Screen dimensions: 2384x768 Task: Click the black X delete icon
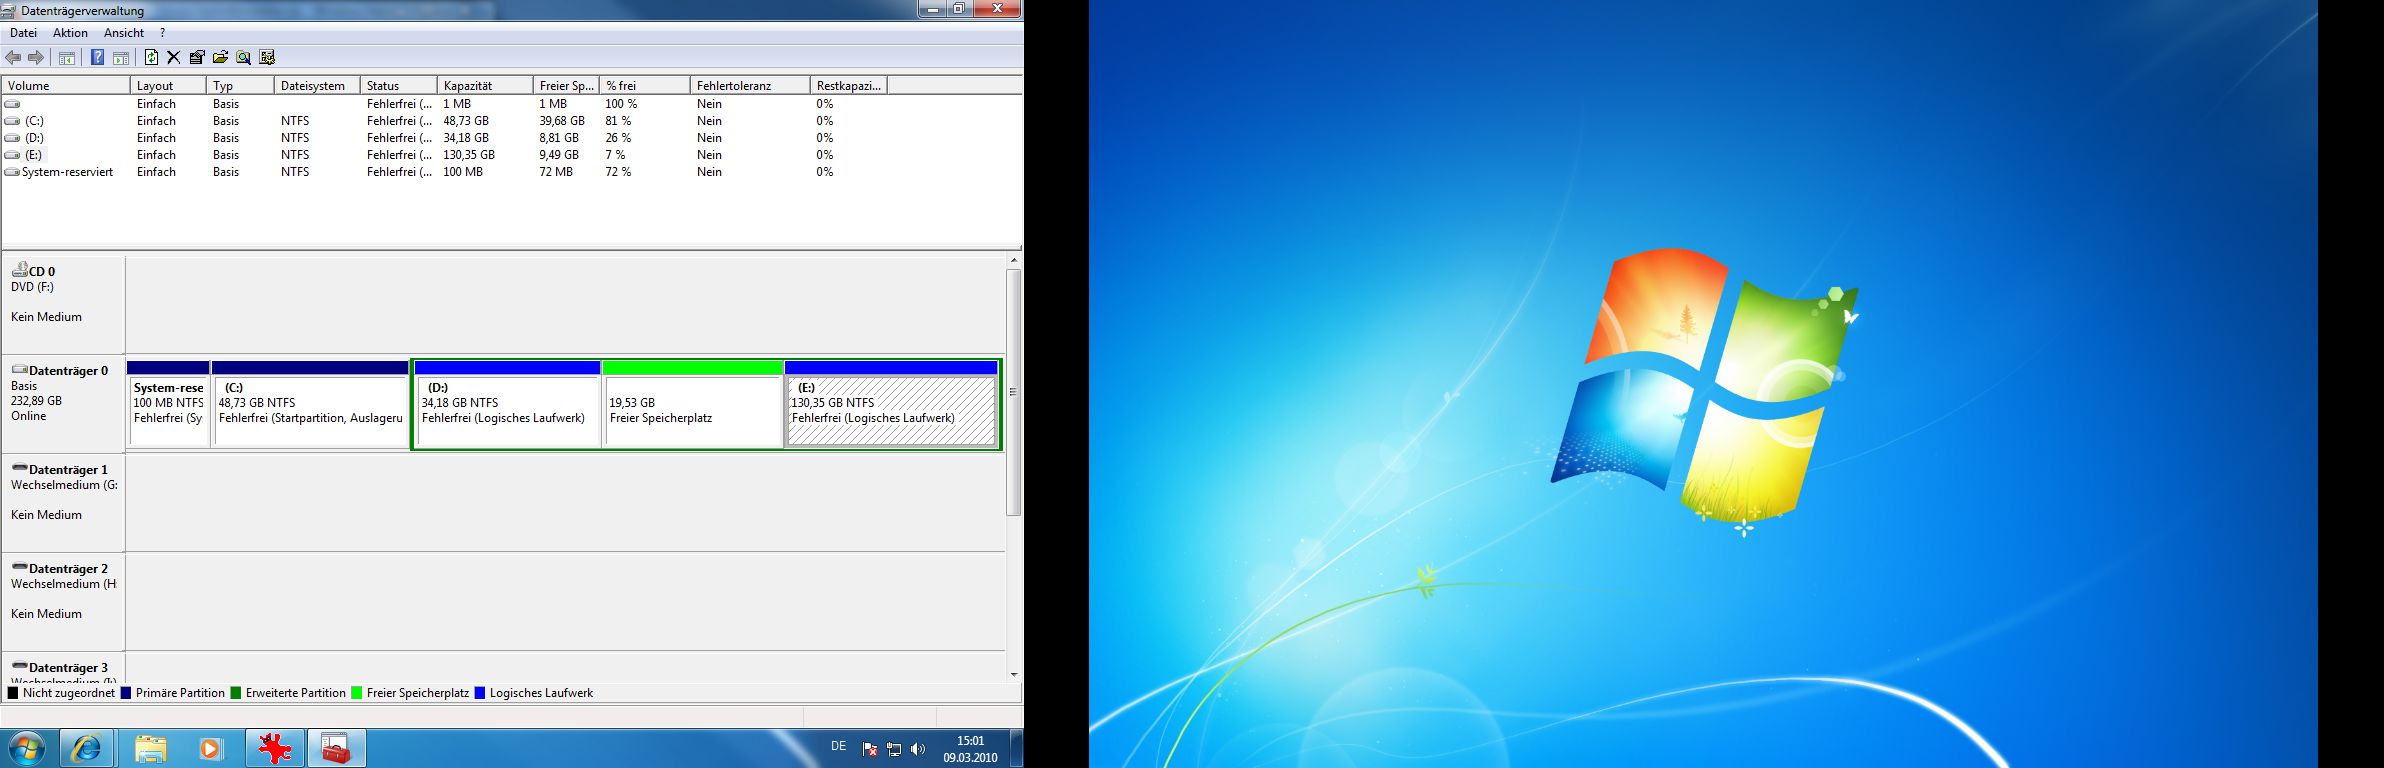coord(174,58)
